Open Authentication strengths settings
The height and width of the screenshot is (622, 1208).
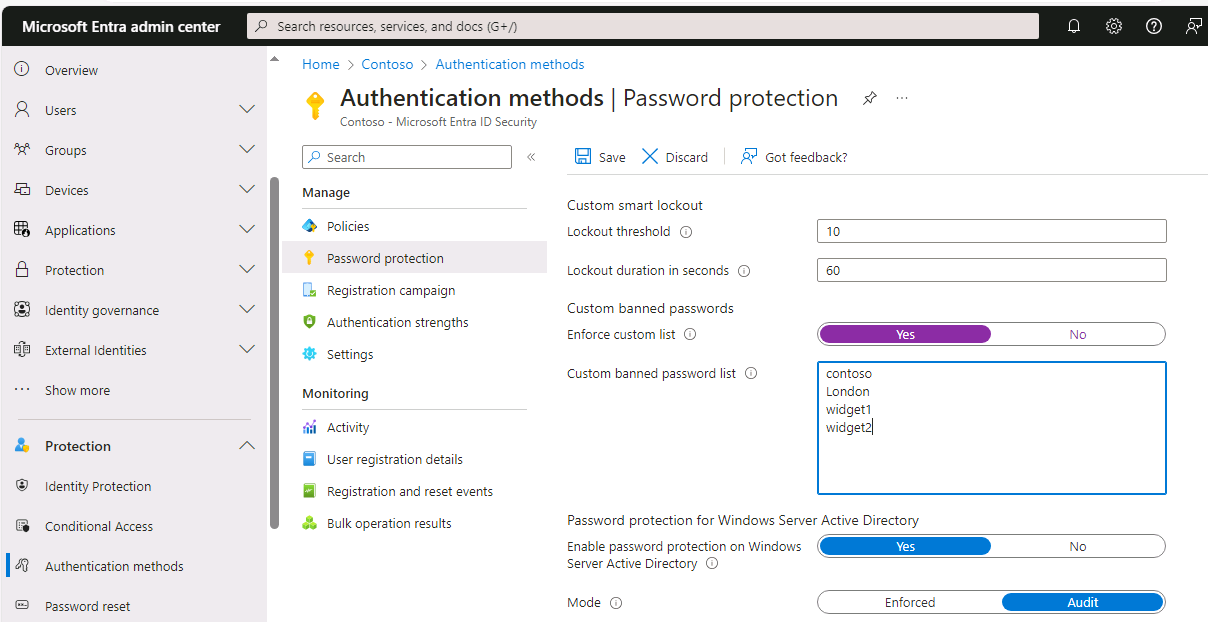pos(397,322)
